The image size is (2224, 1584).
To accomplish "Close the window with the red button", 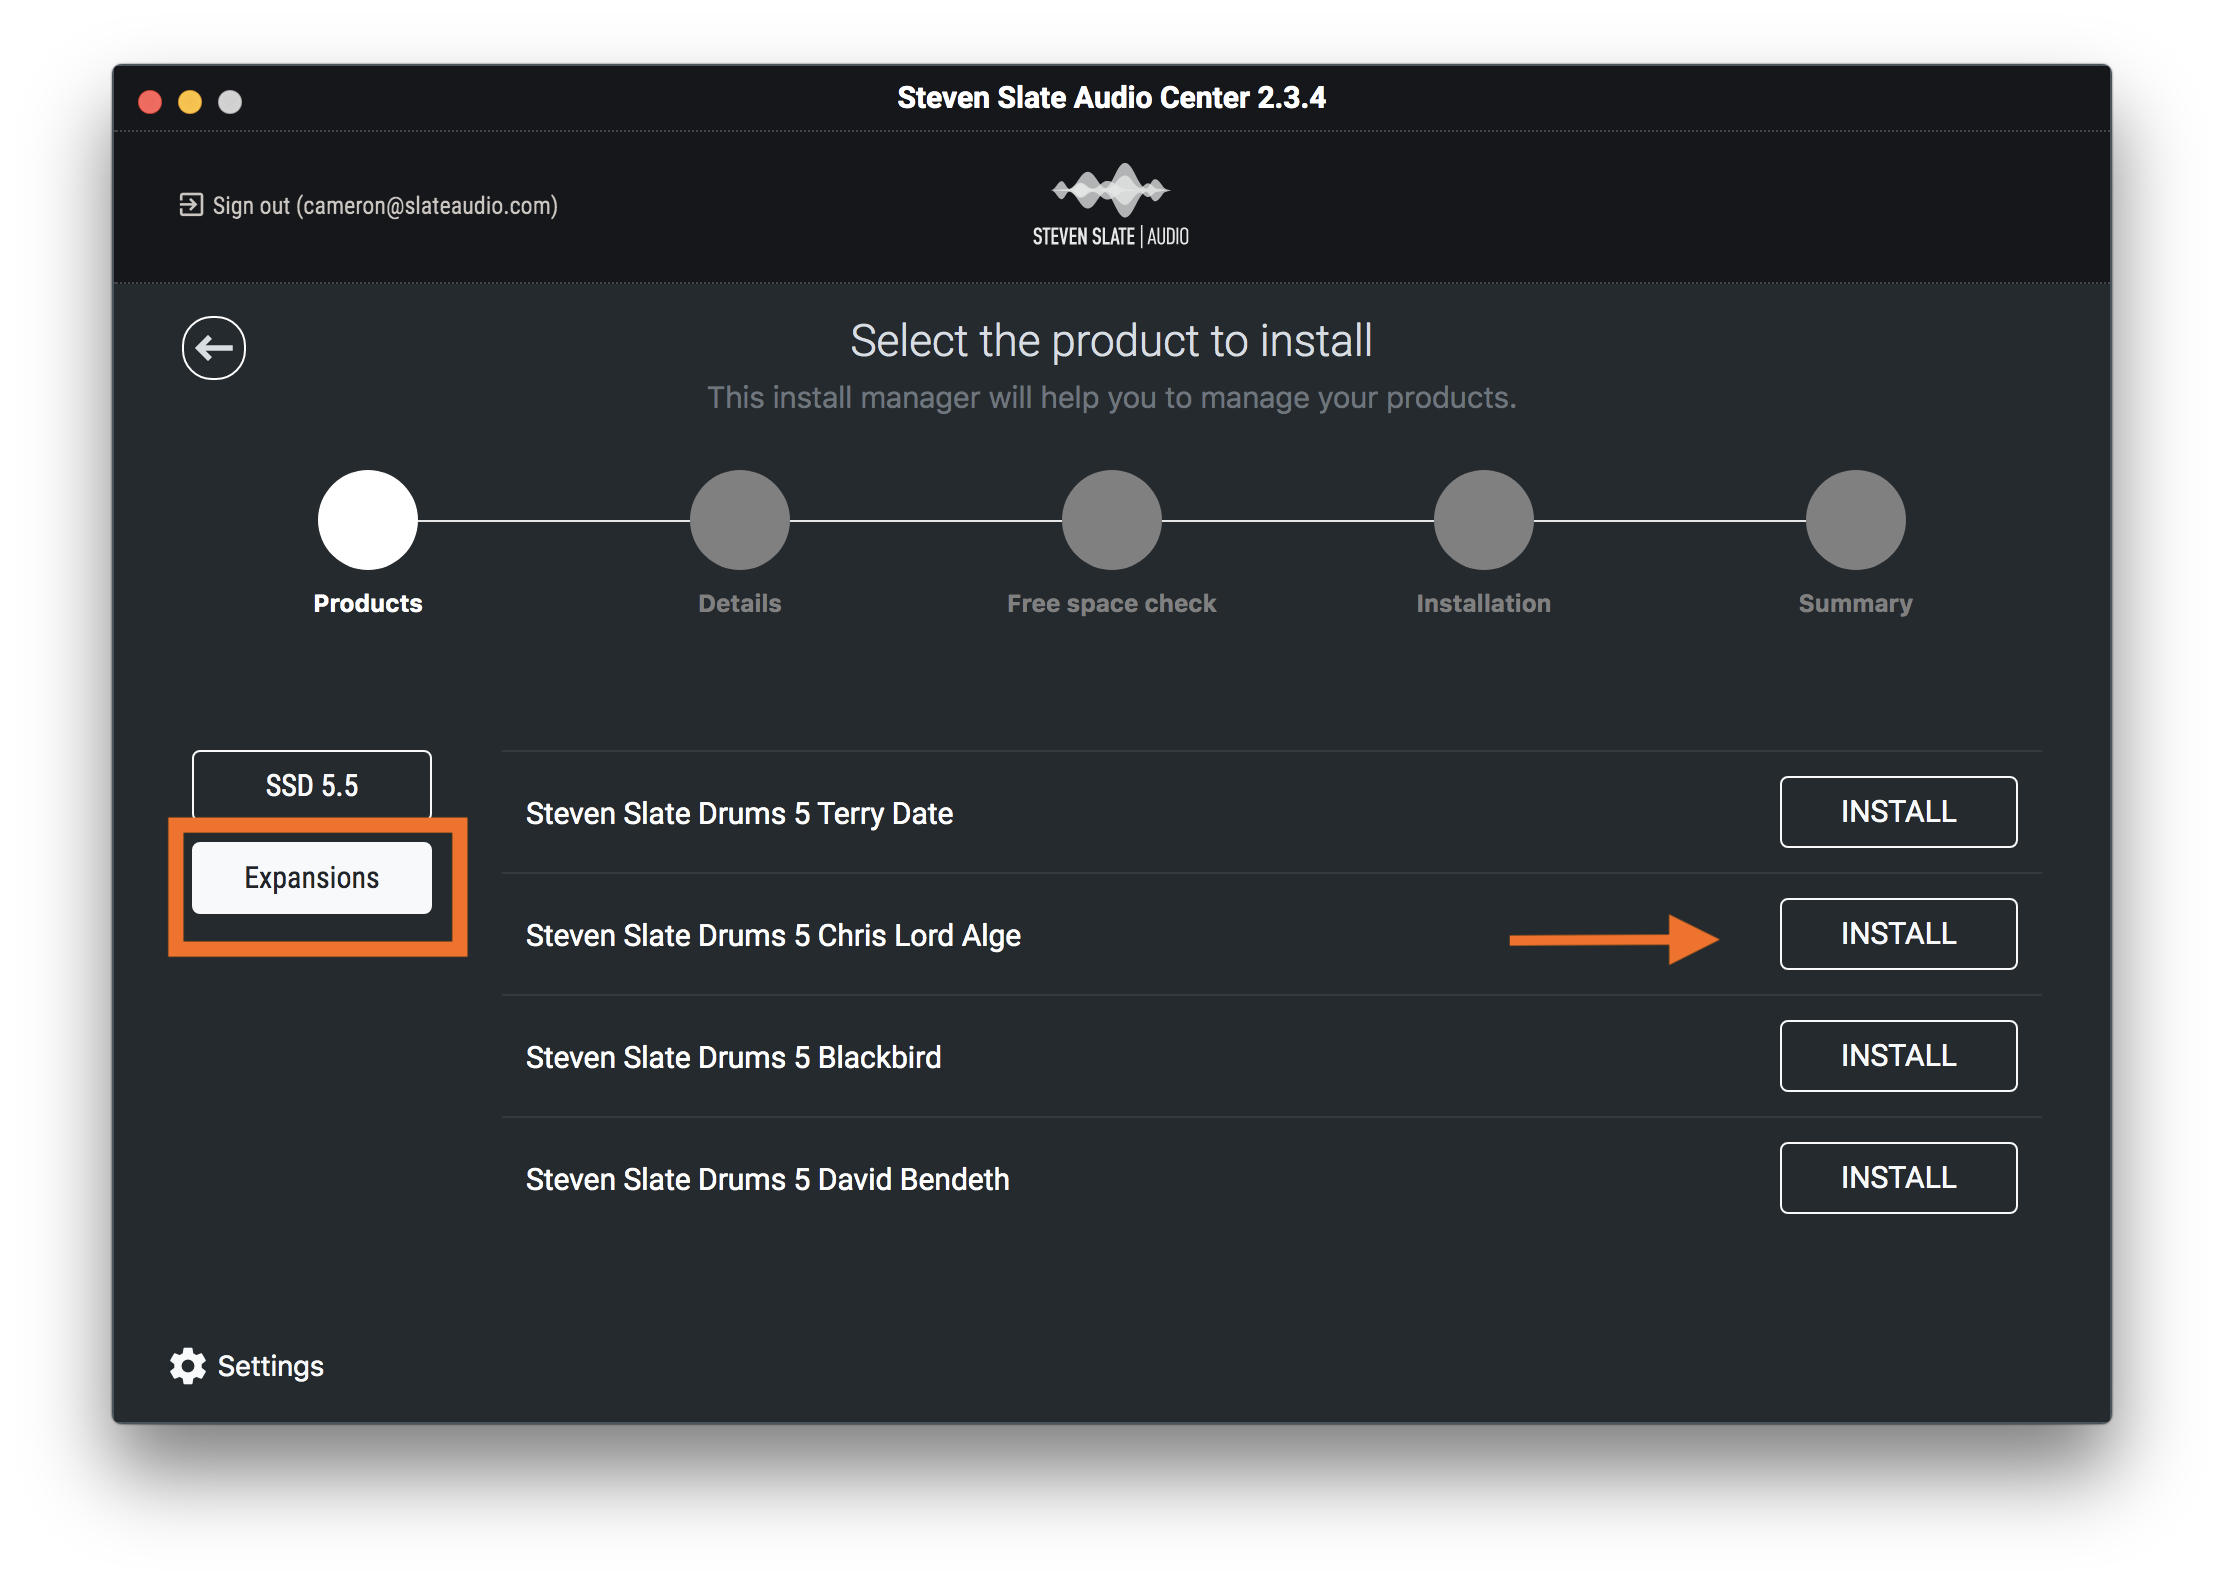I will pos(150,102).
